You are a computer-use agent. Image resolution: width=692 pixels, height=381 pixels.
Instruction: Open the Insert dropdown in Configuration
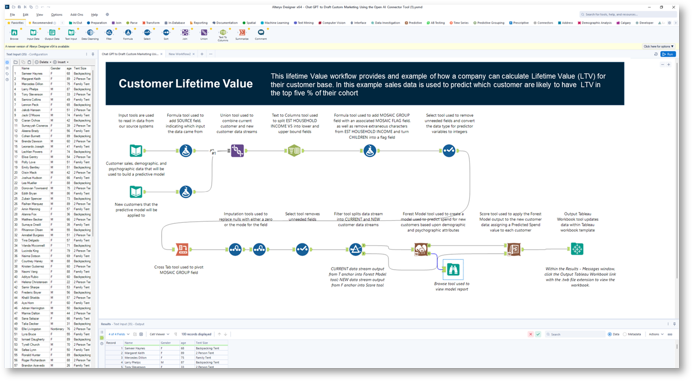click(60, 62)
